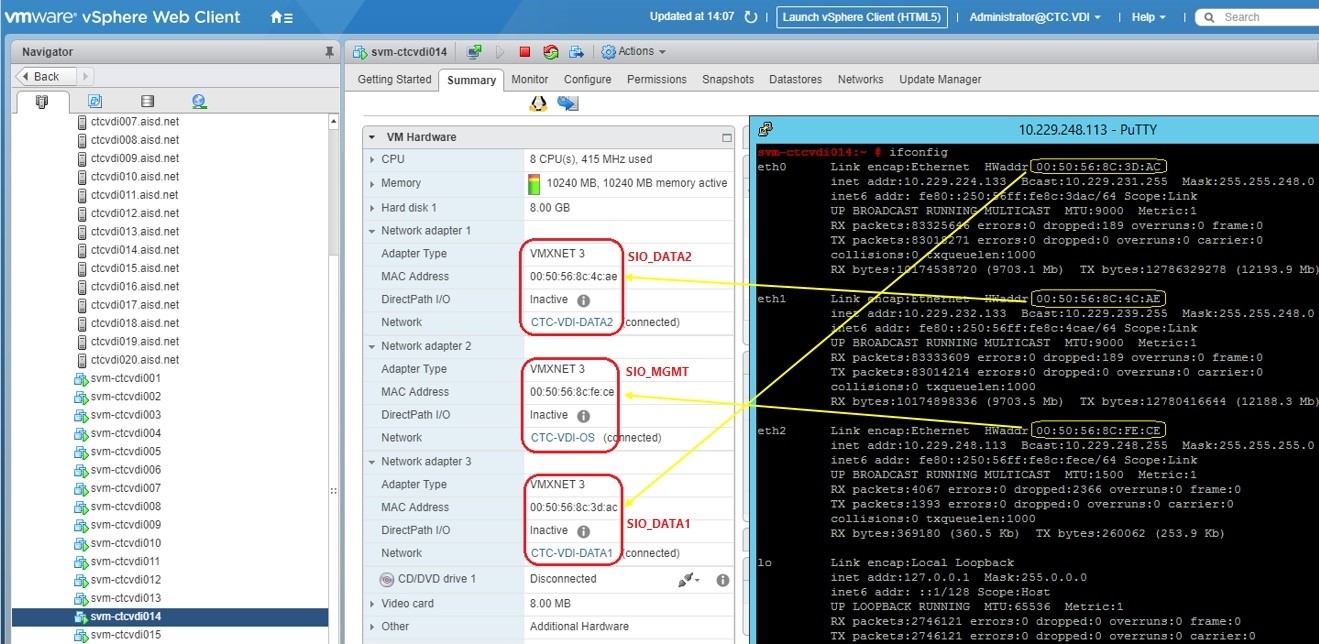Click the Reset VM toolbar icon

coord(551,52)
